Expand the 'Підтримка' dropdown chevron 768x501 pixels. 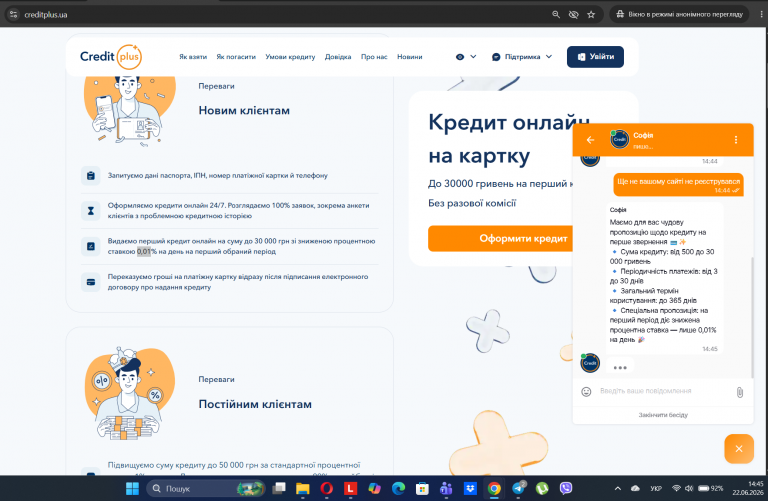tap(549, 57)
